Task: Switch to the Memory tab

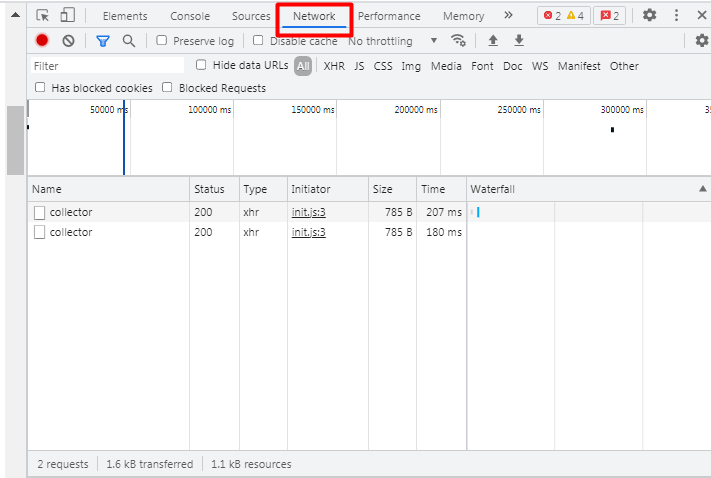Action: pos(463,16)
